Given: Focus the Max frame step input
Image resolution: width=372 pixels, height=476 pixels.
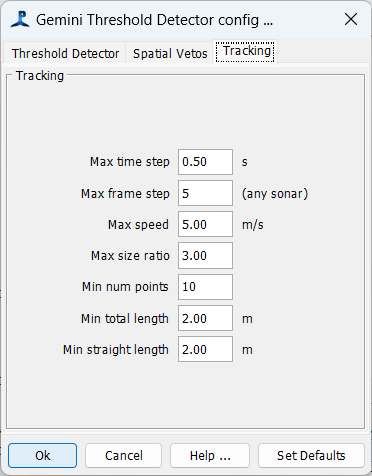Looking at the screenshot, I should pos(205,193).
